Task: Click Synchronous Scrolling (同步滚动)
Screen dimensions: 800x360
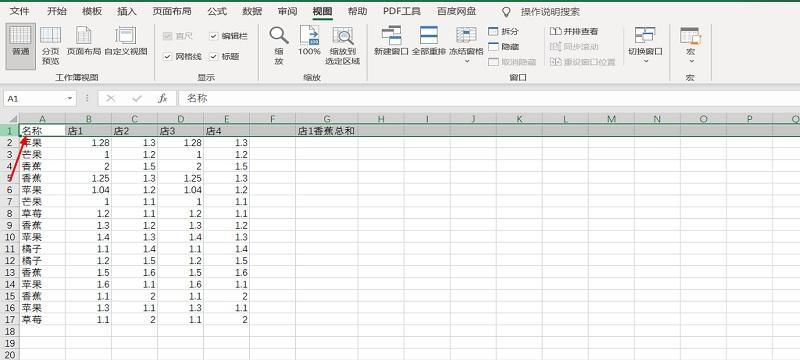Action: click(x=574, y=47)
